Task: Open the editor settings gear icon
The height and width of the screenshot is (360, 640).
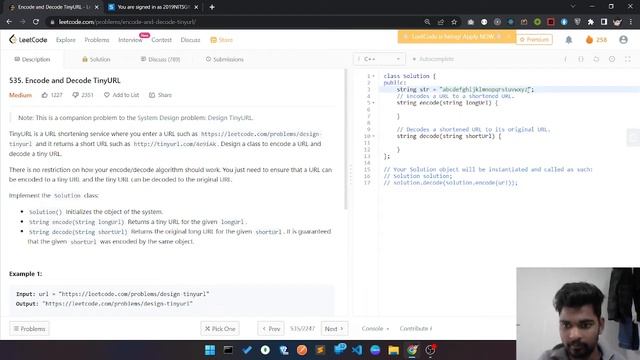Action: click(612, 59)
